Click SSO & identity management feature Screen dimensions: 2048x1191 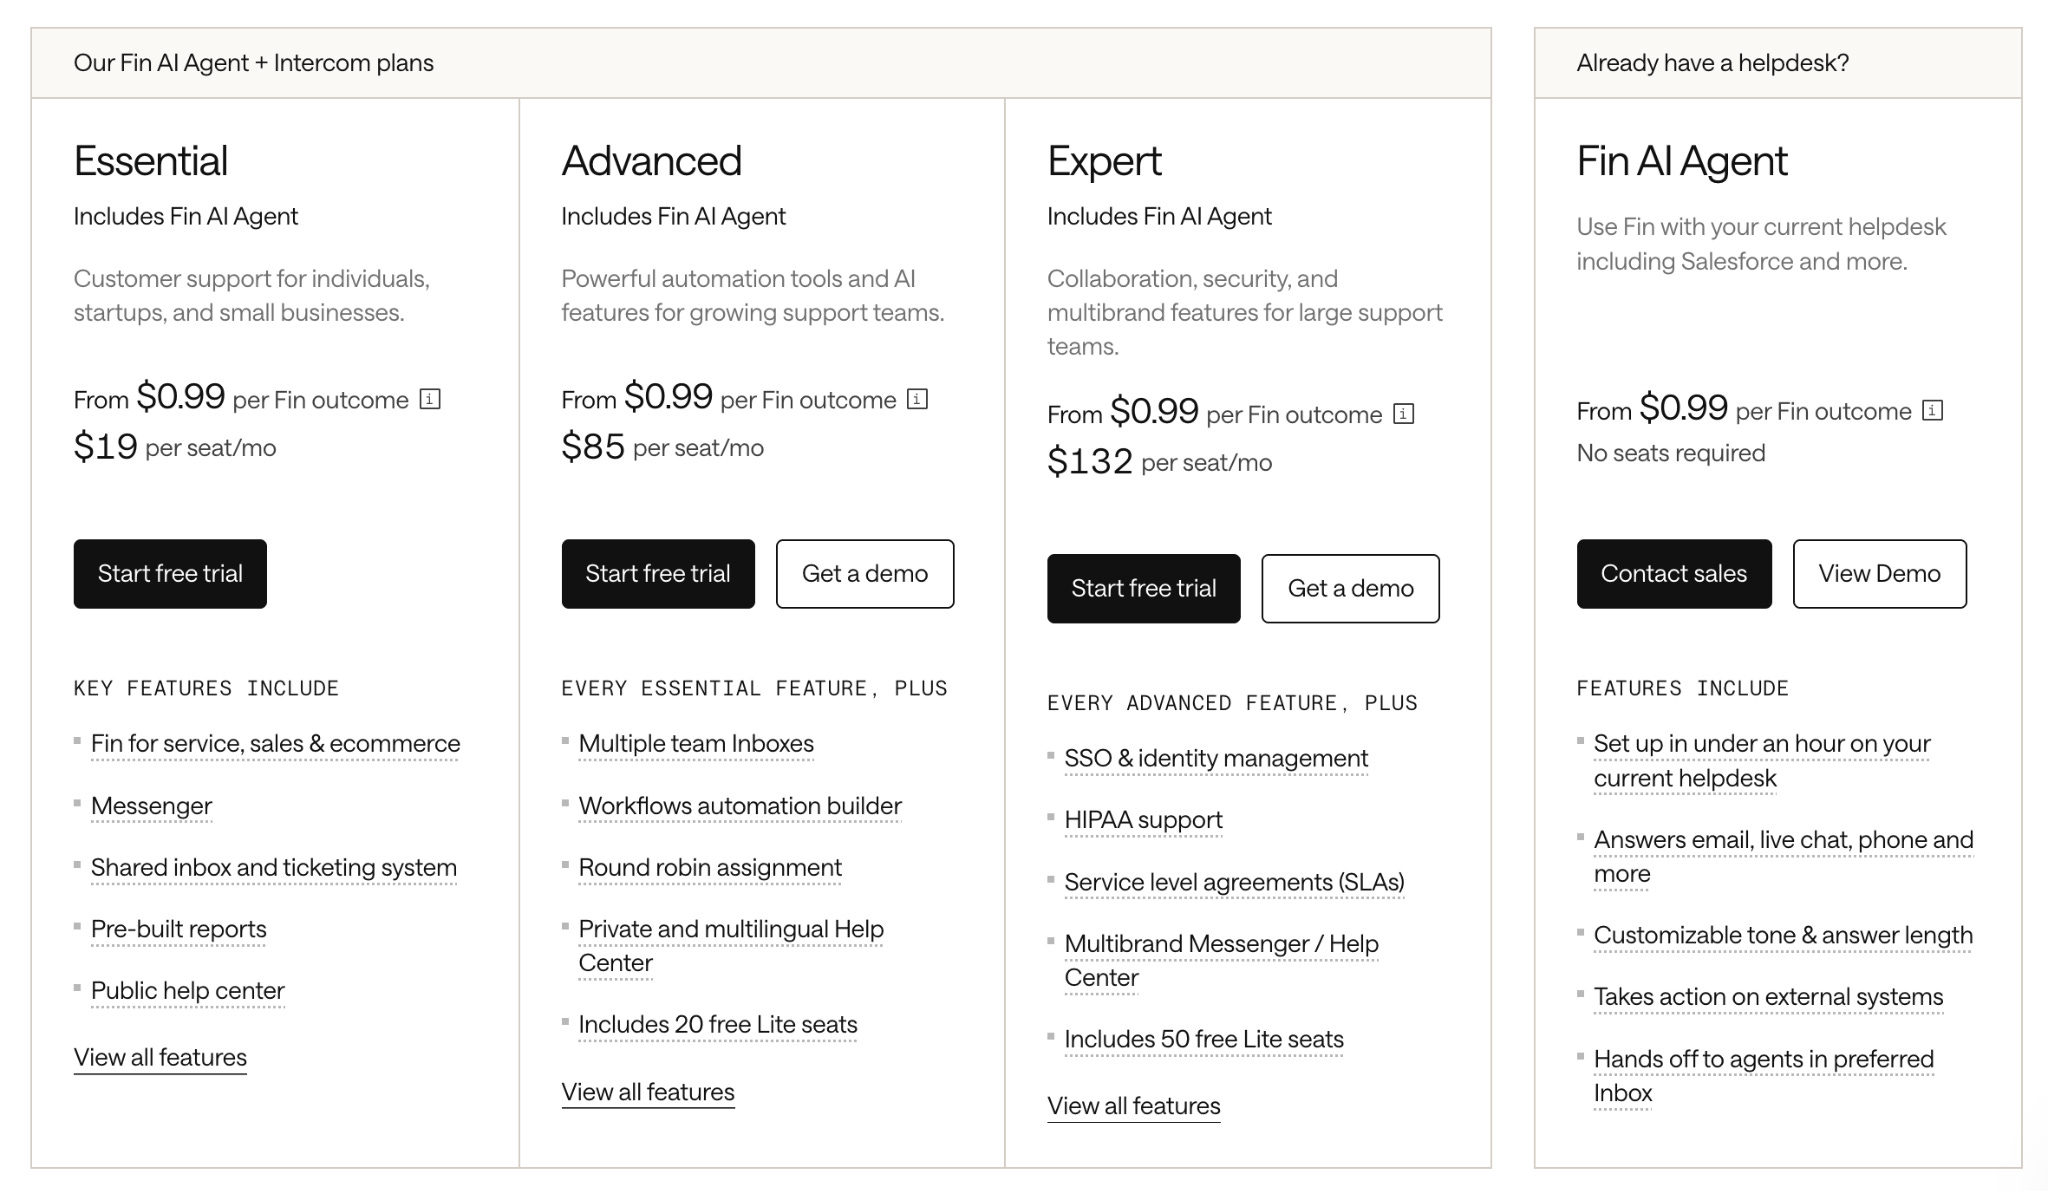1216,759
